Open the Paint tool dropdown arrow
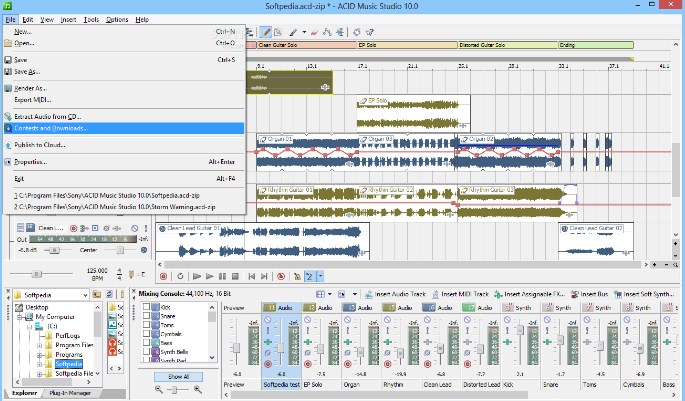The height and width of the screenshot is (401, 685). coord(304,32)
